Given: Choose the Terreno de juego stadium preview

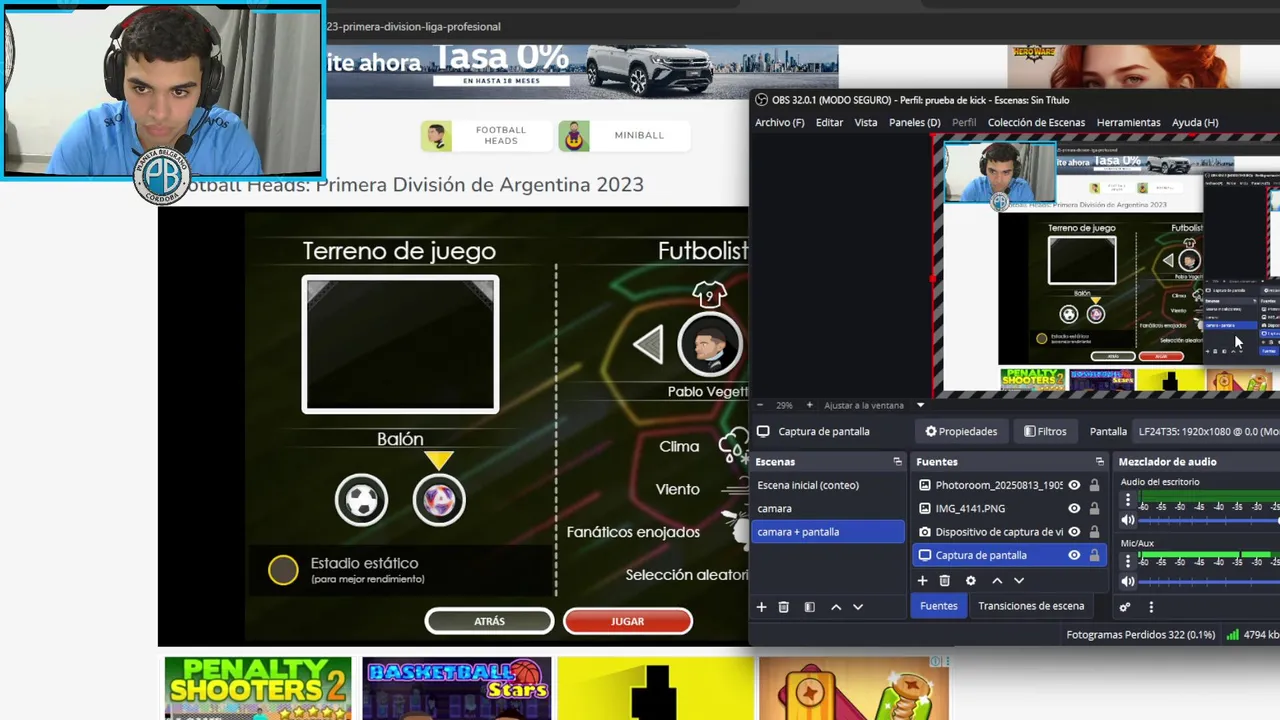Looking at the screenshot, I should pyautogui.click(x=400, y=344).
